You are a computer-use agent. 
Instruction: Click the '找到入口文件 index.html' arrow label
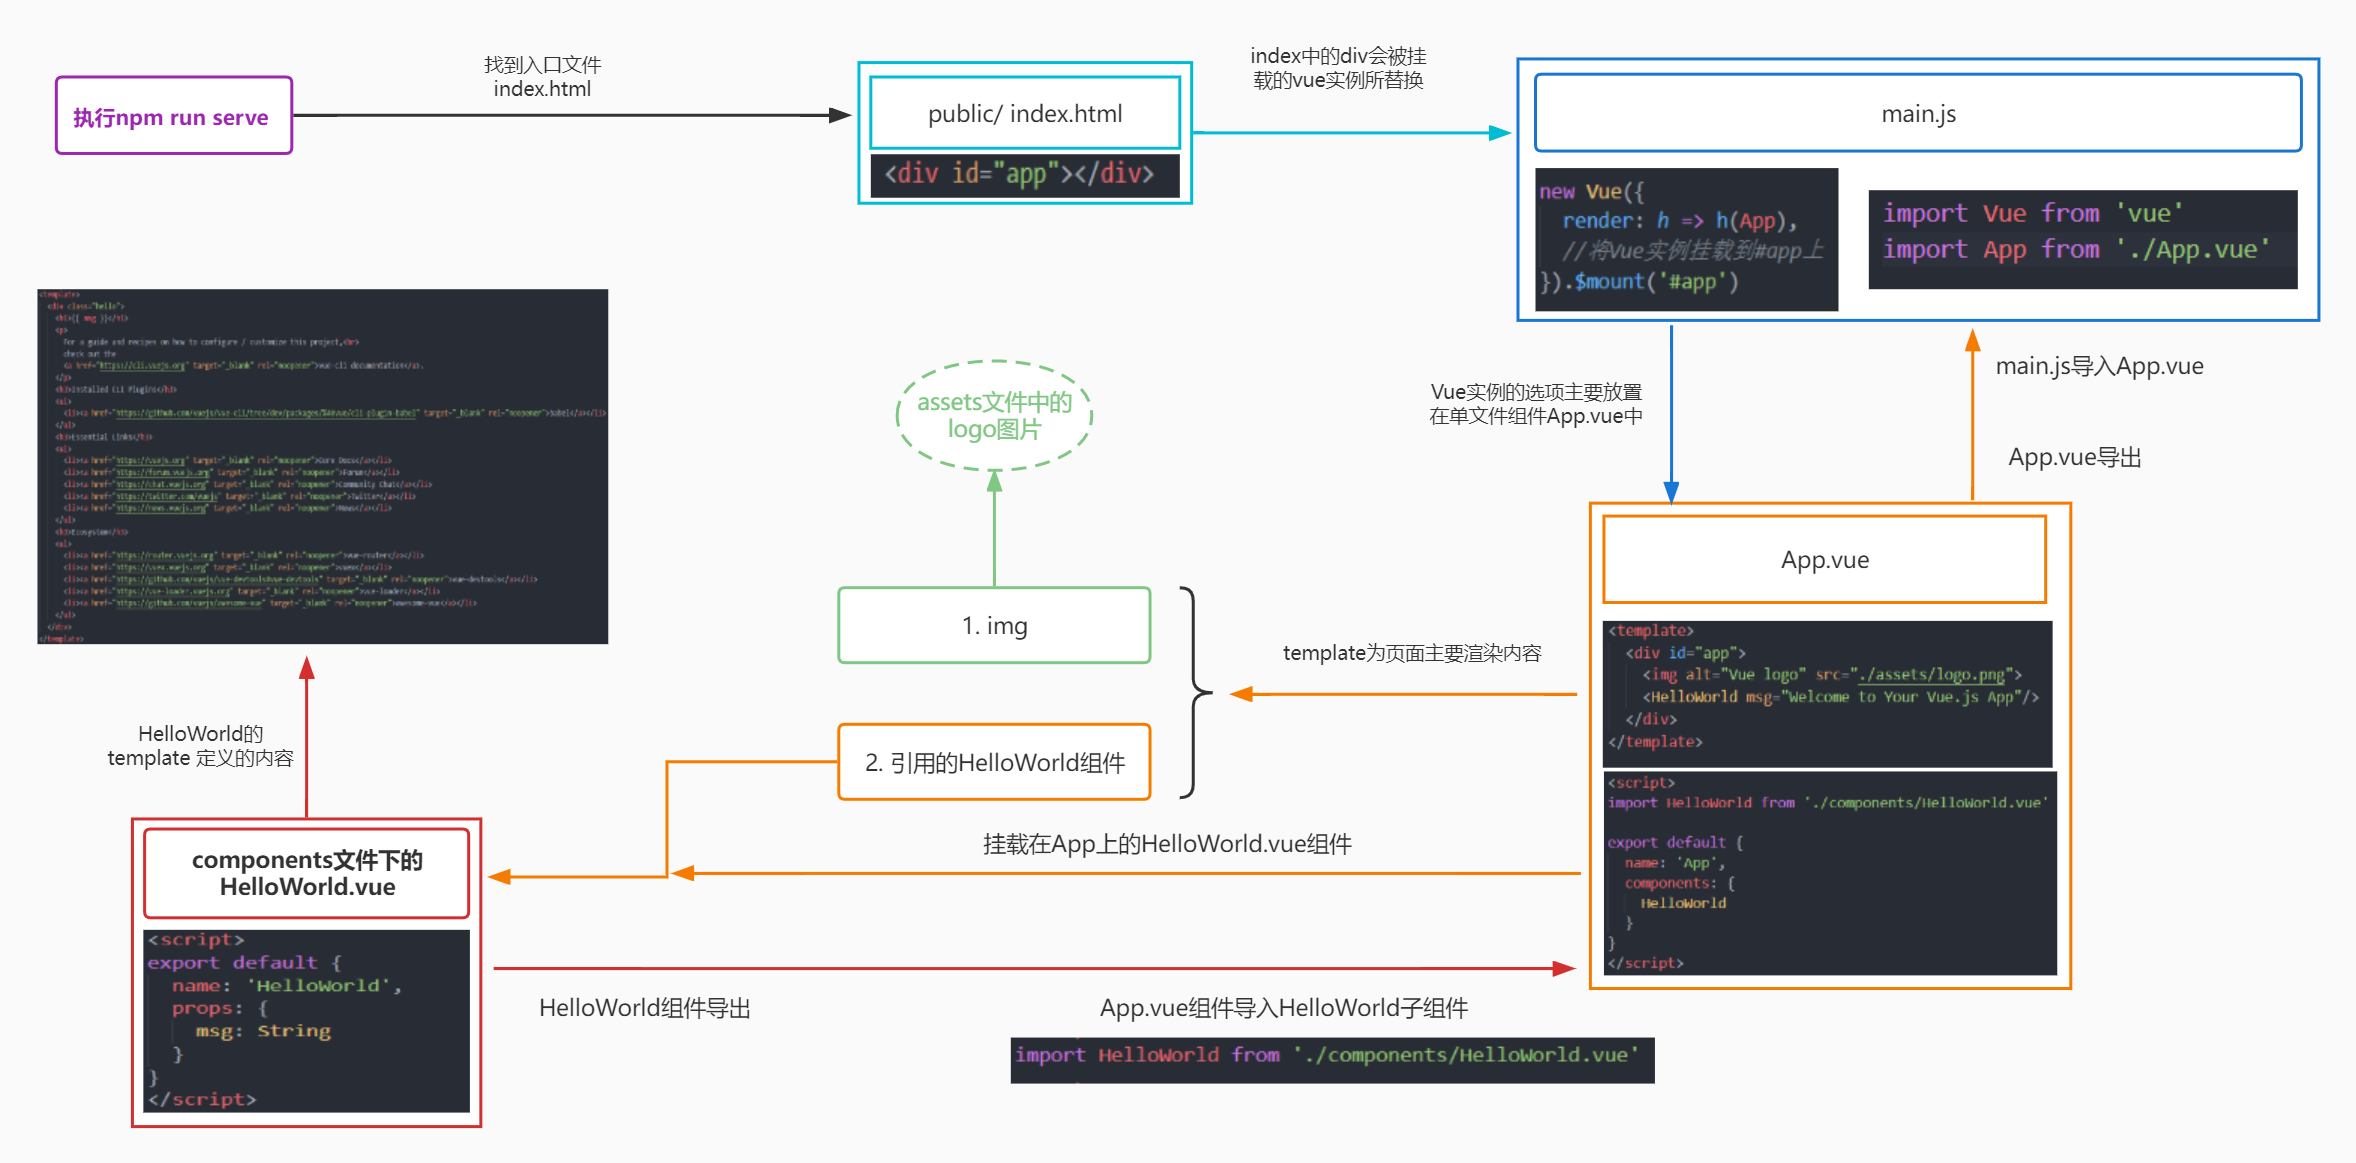(x=542, y=77)
